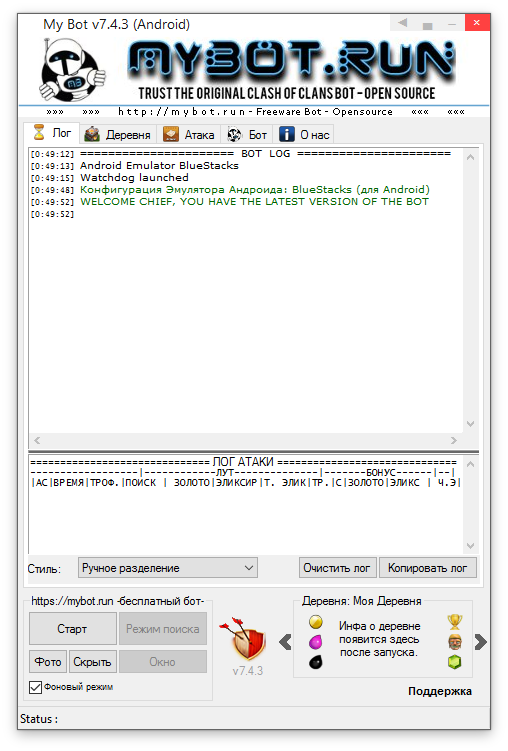Show previous village info with left arrow
This screenshot has width=508, height=751.
pos(285,642)
